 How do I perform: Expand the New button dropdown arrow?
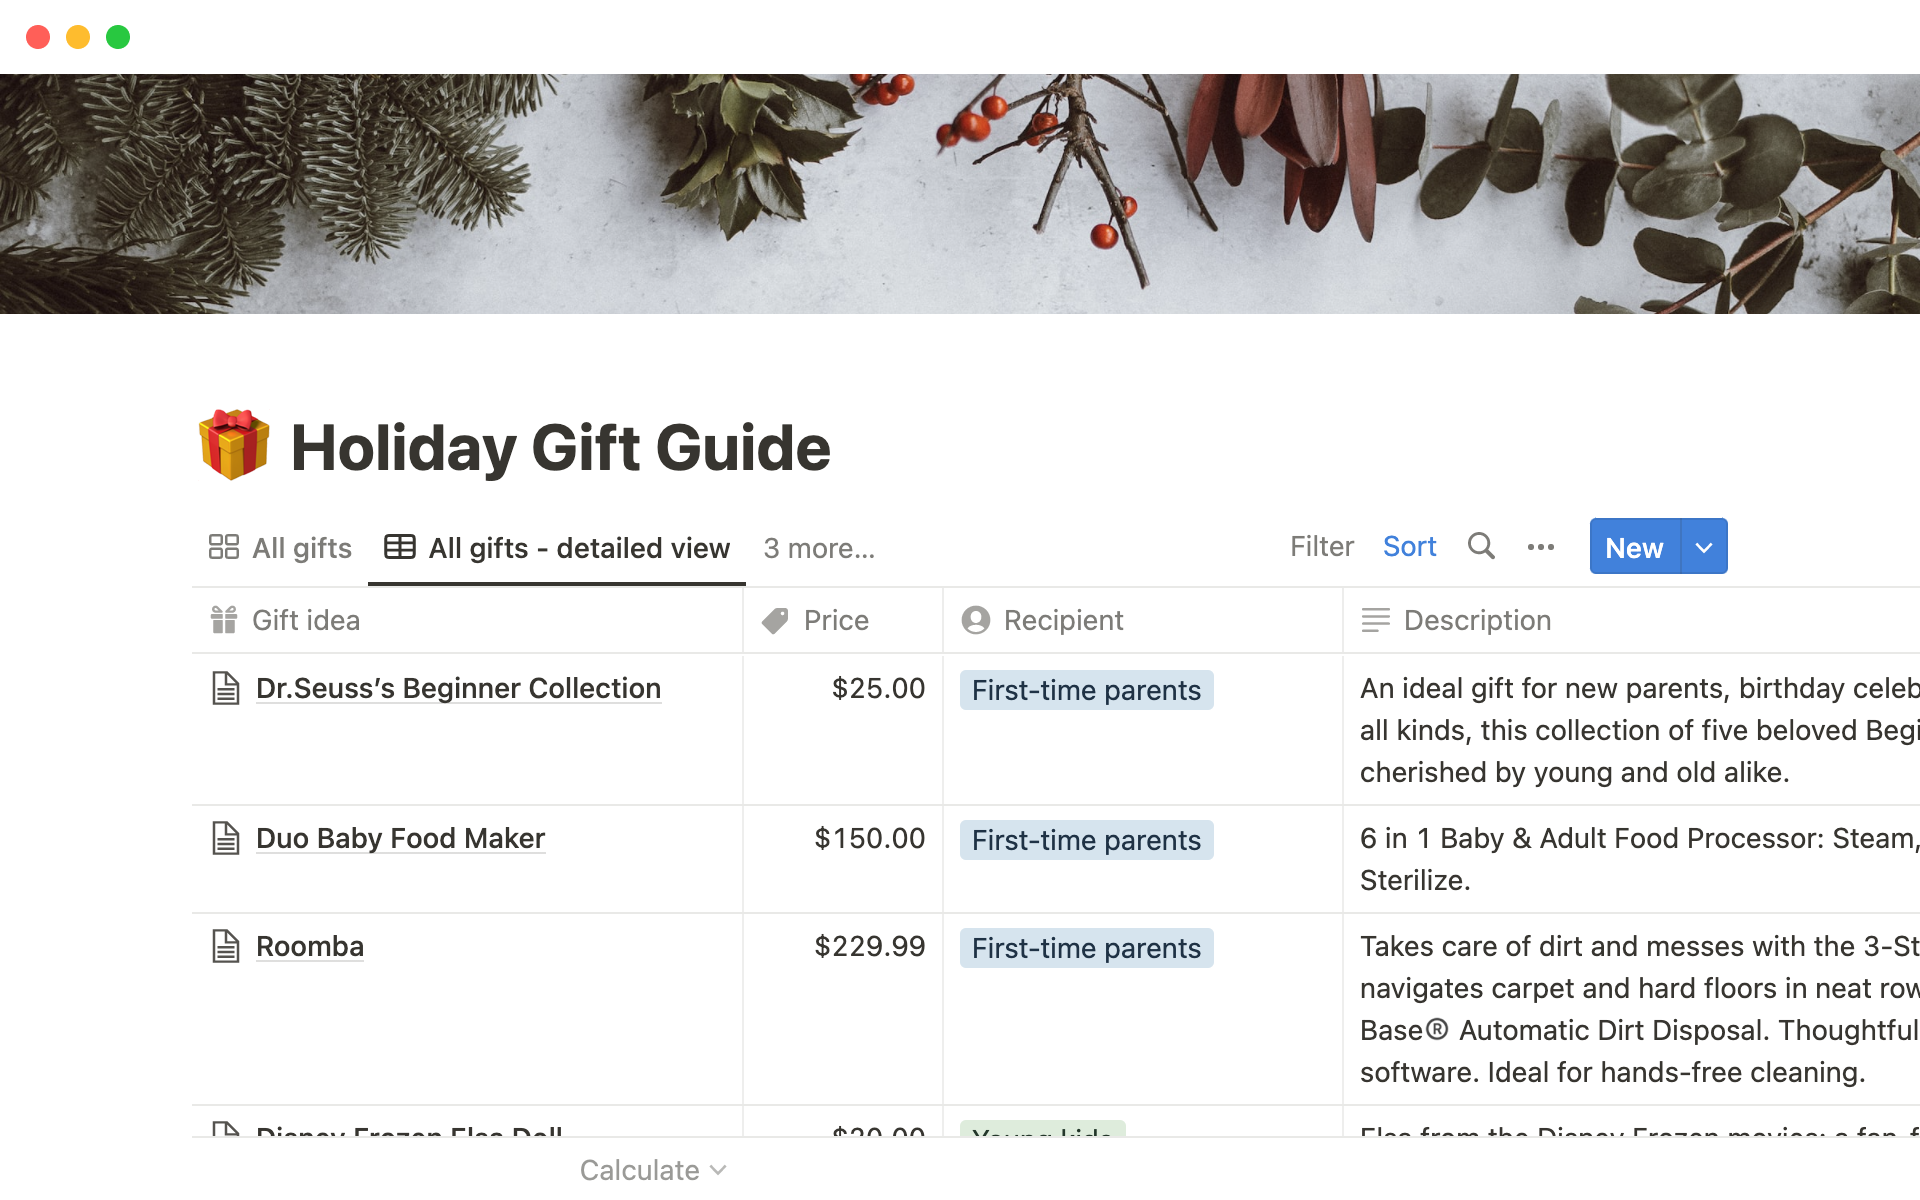point(1704,547)
